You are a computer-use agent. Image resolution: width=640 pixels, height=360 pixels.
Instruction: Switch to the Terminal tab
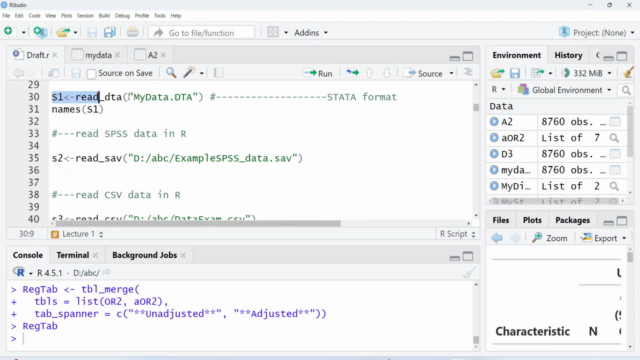coord(73,255)
